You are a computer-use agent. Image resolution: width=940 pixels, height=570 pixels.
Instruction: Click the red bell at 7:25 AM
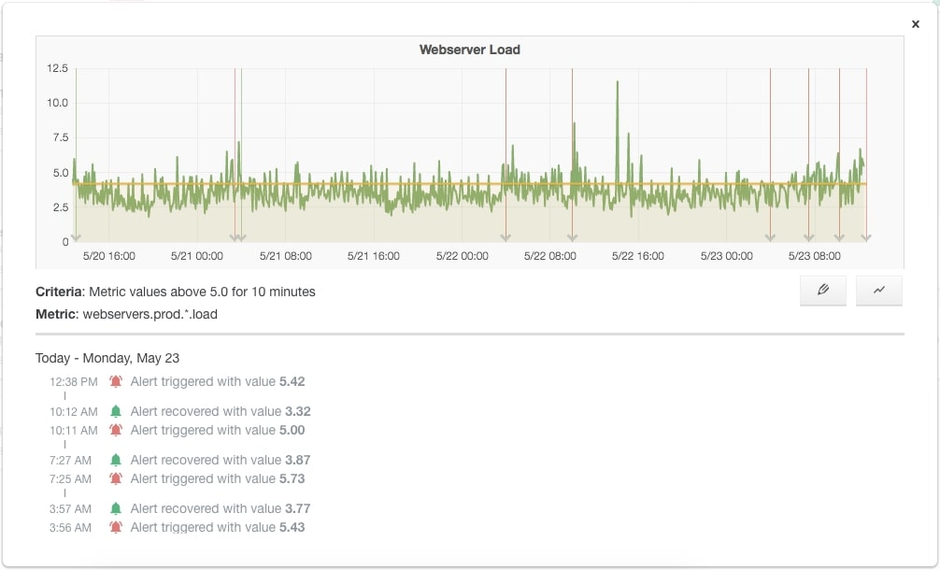[116, 479]
